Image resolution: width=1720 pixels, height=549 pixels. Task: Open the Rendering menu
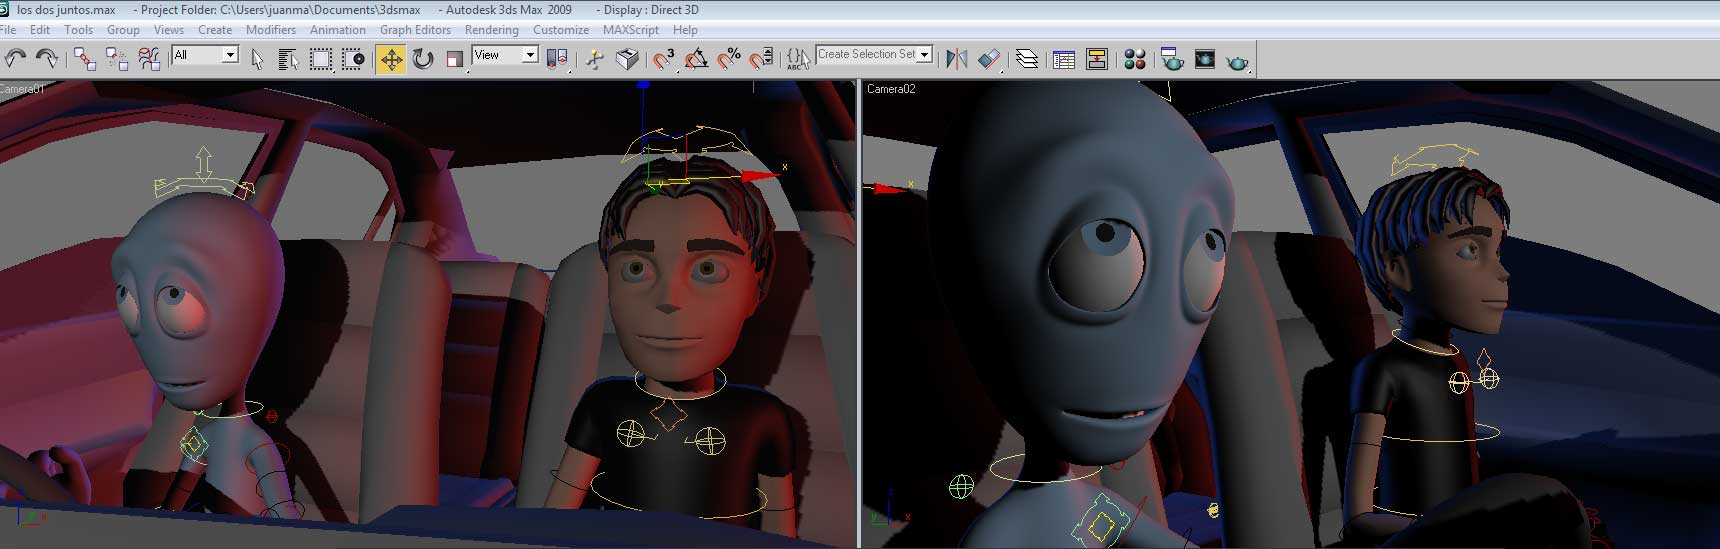[491, 30]
